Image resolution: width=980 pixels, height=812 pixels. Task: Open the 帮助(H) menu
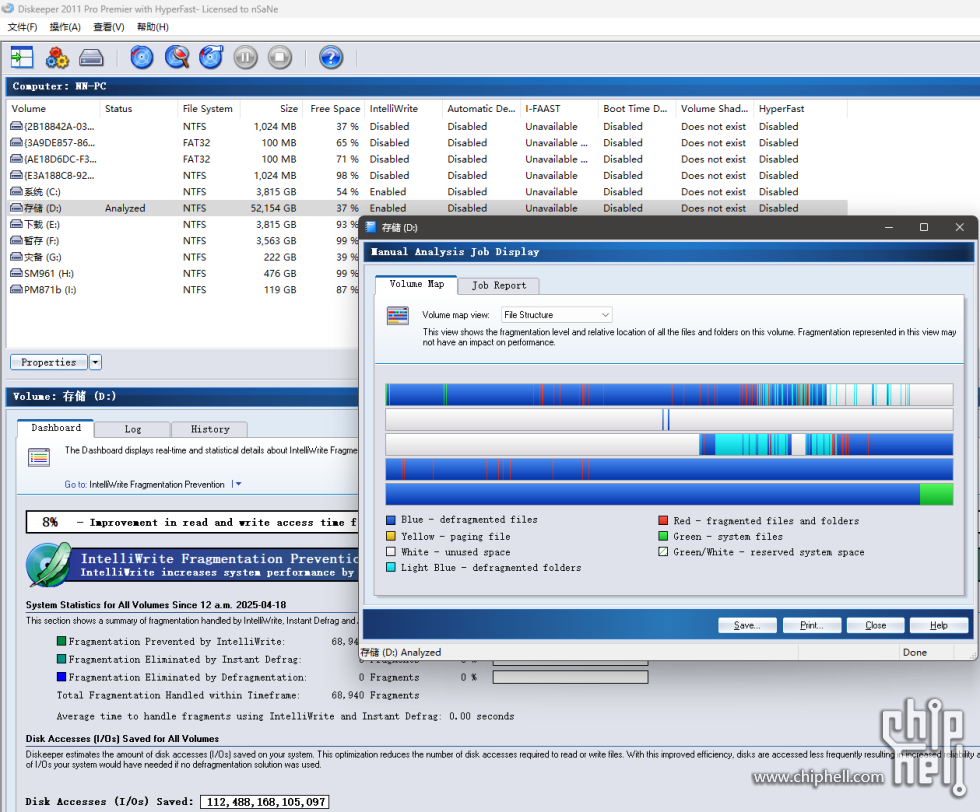click(152, 27)
